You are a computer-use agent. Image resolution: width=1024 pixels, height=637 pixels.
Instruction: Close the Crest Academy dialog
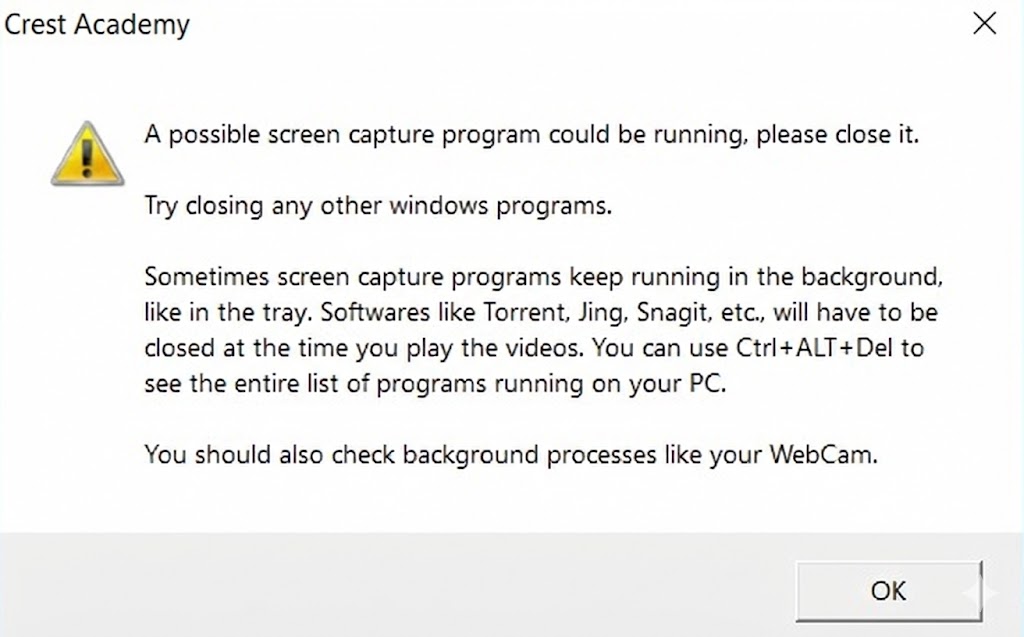(x=984, y=25)
